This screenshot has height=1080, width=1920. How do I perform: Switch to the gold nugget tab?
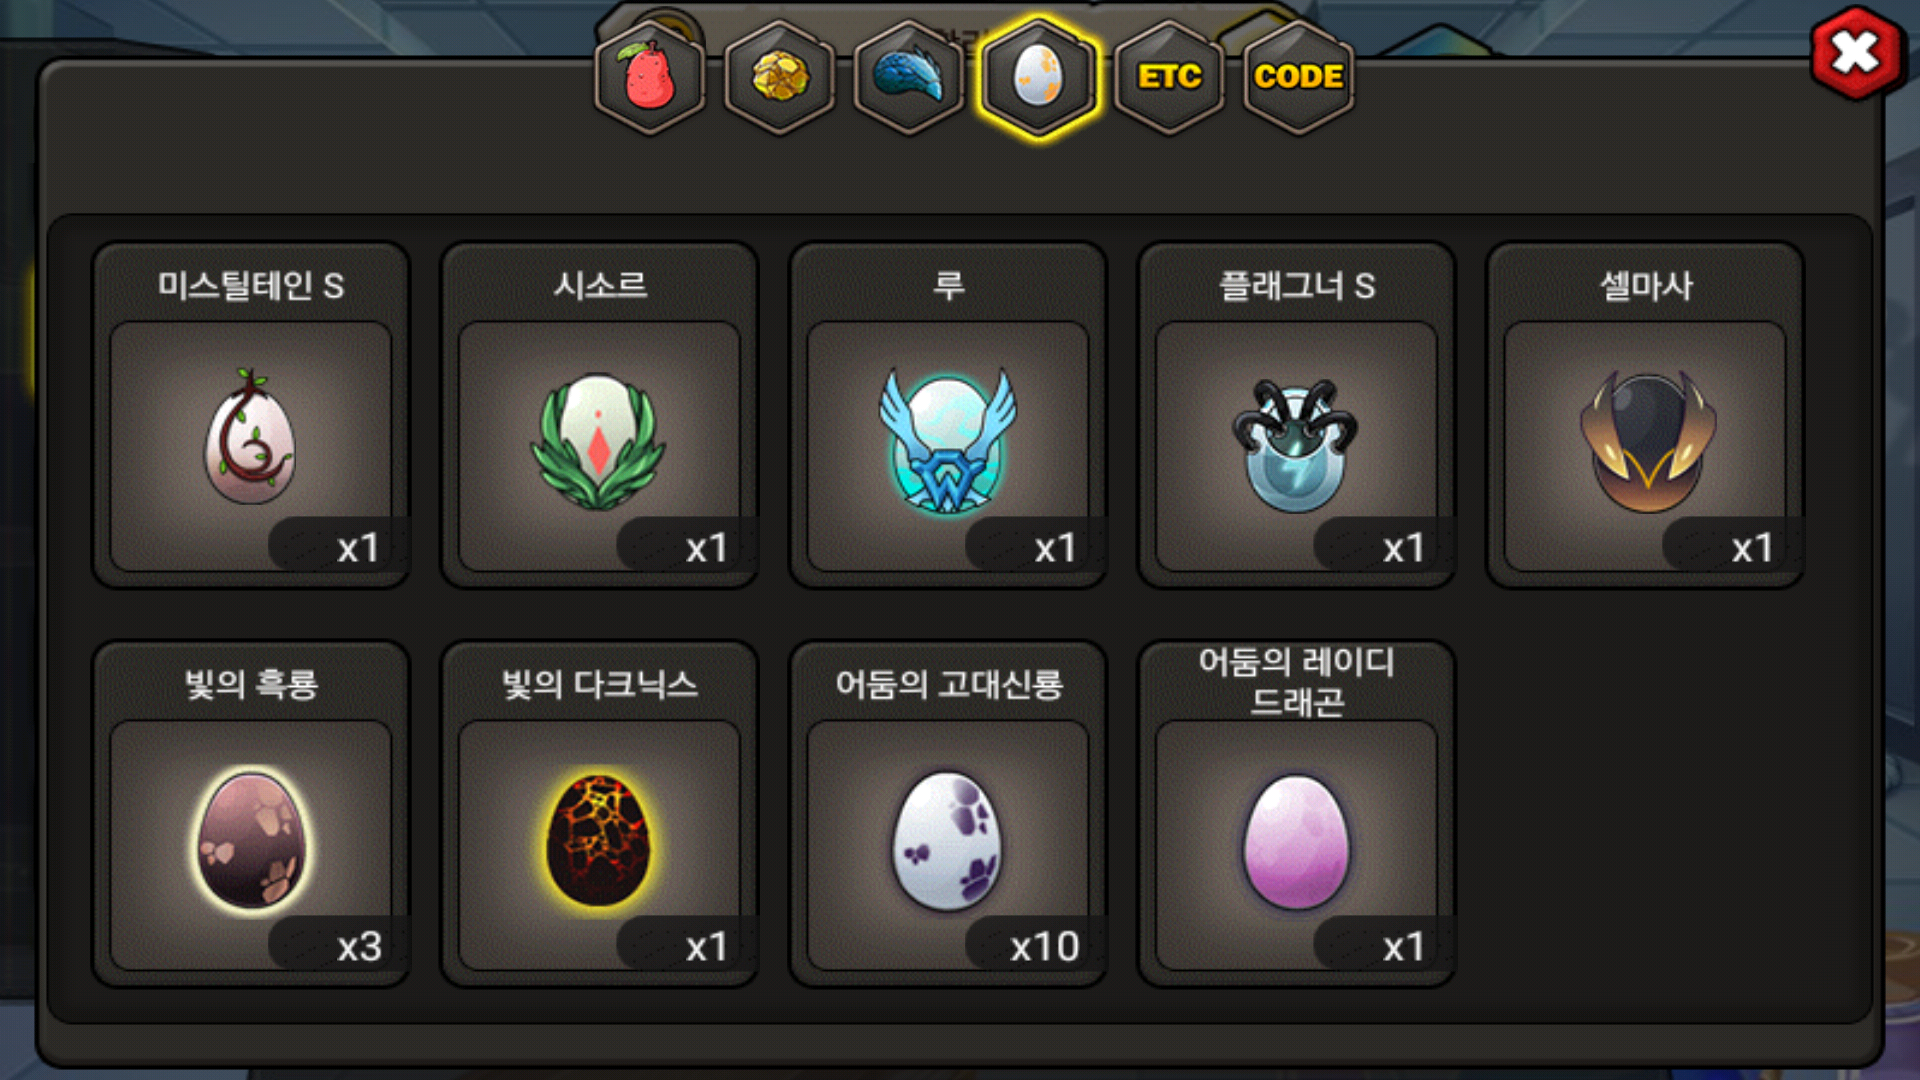click(x=780, y=77)
